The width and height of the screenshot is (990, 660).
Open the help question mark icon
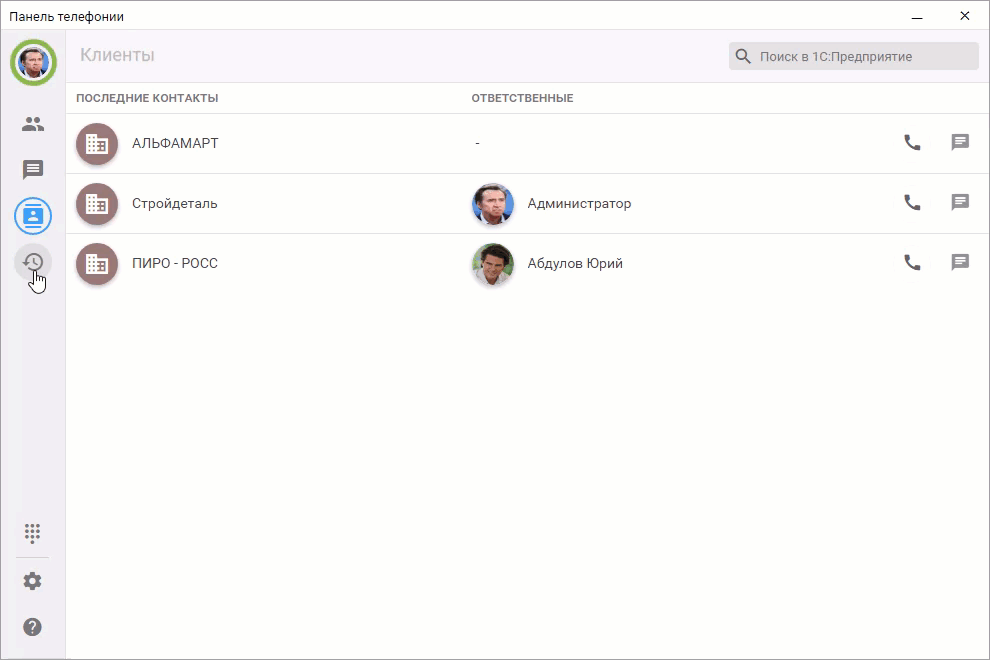[x=33, y=627]
